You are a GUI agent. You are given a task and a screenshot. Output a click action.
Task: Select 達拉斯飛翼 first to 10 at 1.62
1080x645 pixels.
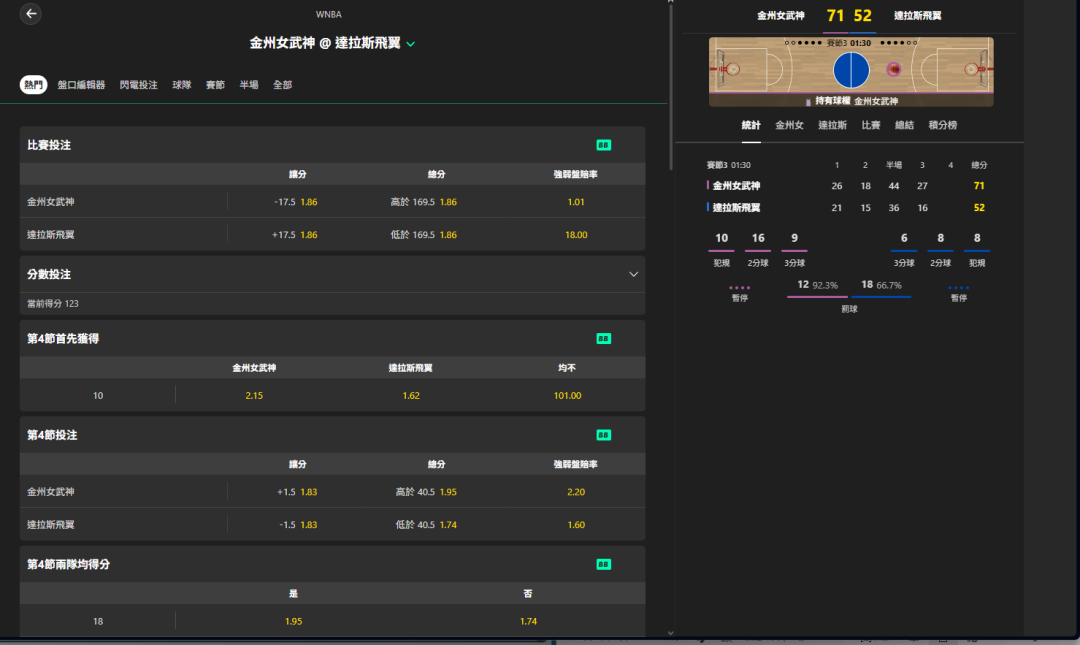[x=411, y=396]
